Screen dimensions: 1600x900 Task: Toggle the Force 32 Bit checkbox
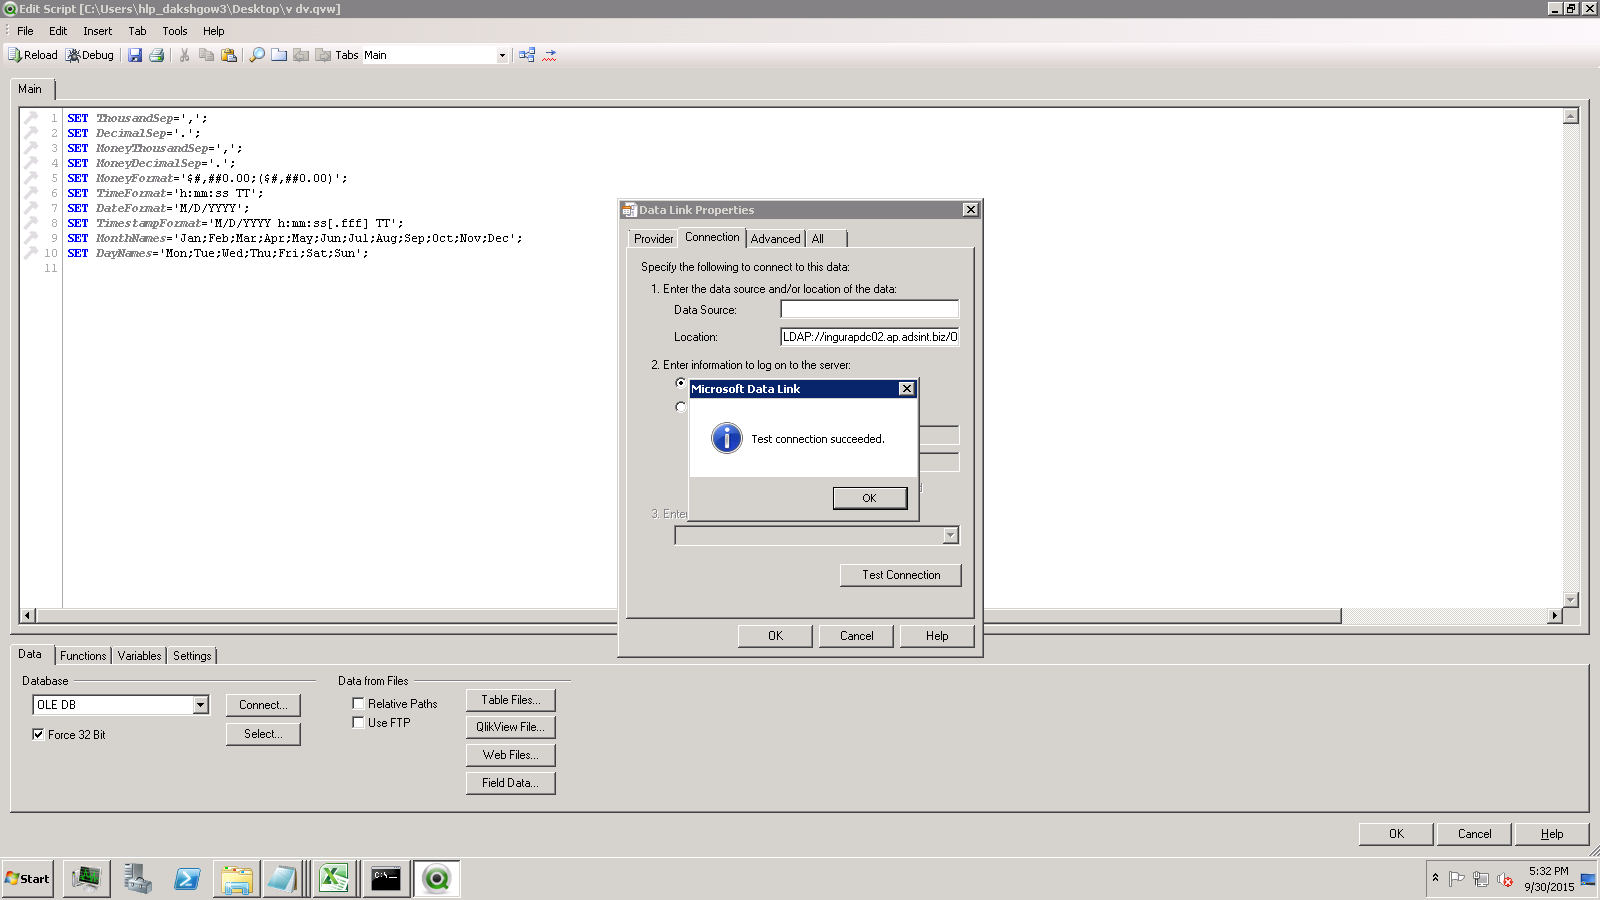coord(38,734)
